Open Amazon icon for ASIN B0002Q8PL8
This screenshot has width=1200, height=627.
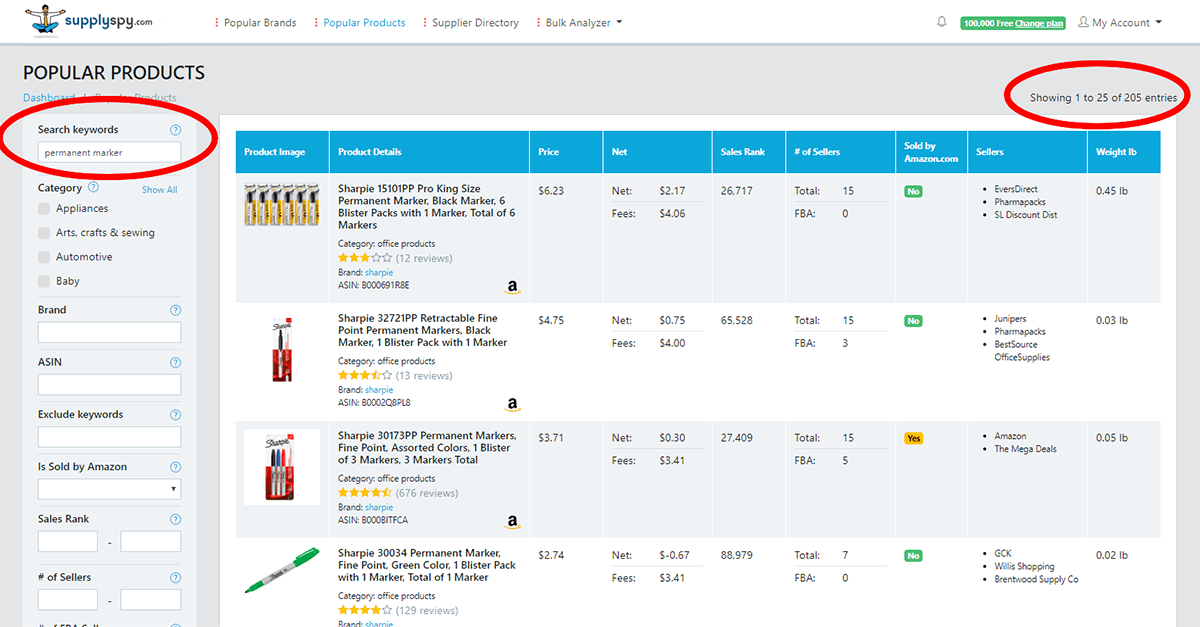click(513, 404)
